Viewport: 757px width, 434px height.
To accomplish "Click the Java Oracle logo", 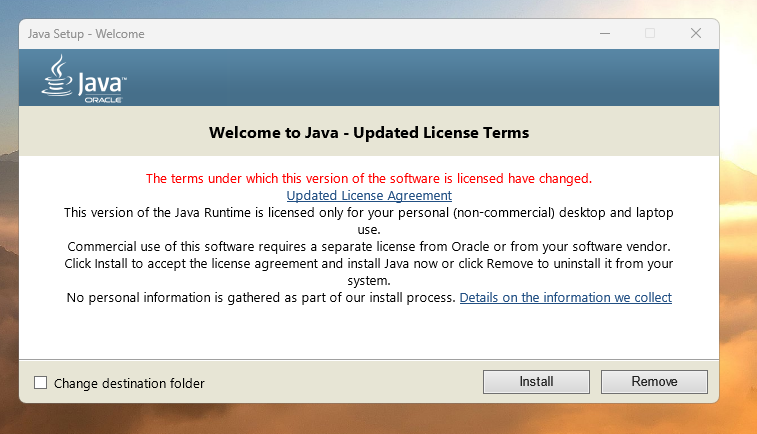I will pyautogui.click(x=84, y=78).
